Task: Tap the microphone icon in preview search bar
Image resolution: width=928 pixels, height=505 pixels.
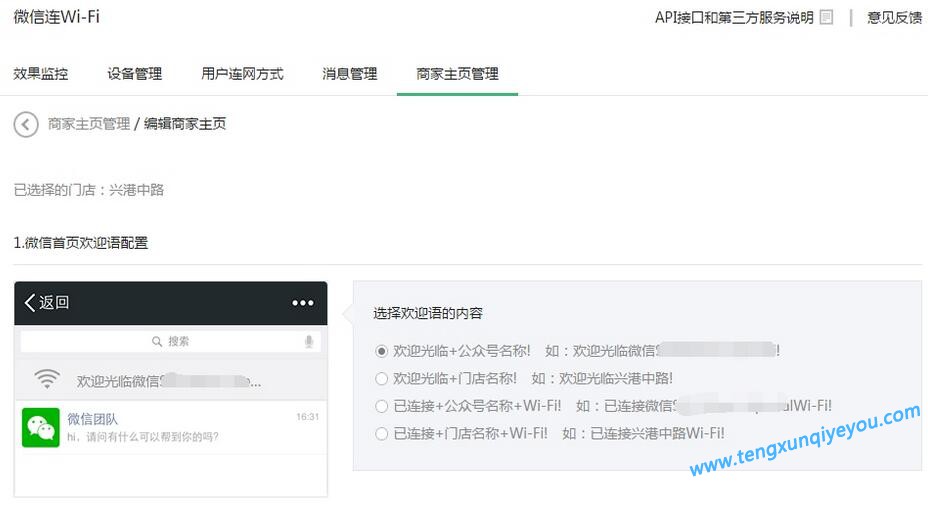Action: click(308, 342)
